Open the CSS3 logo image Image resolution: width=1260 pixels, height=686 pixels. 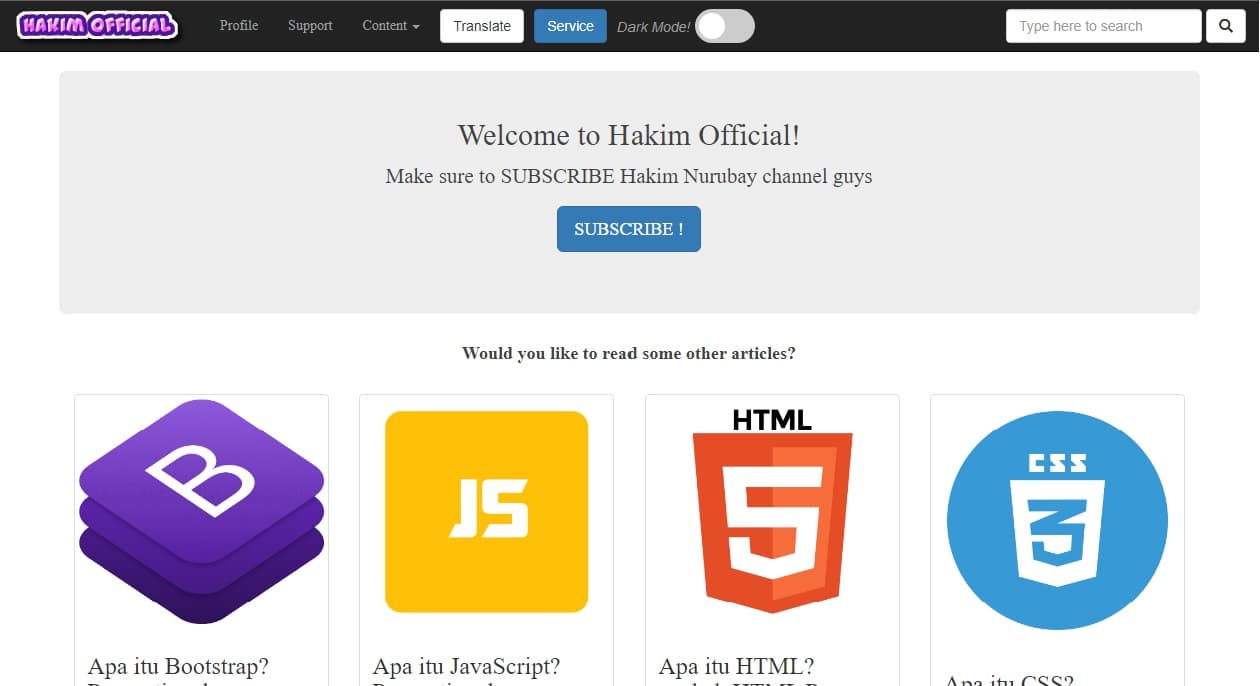coord(1057,520)
